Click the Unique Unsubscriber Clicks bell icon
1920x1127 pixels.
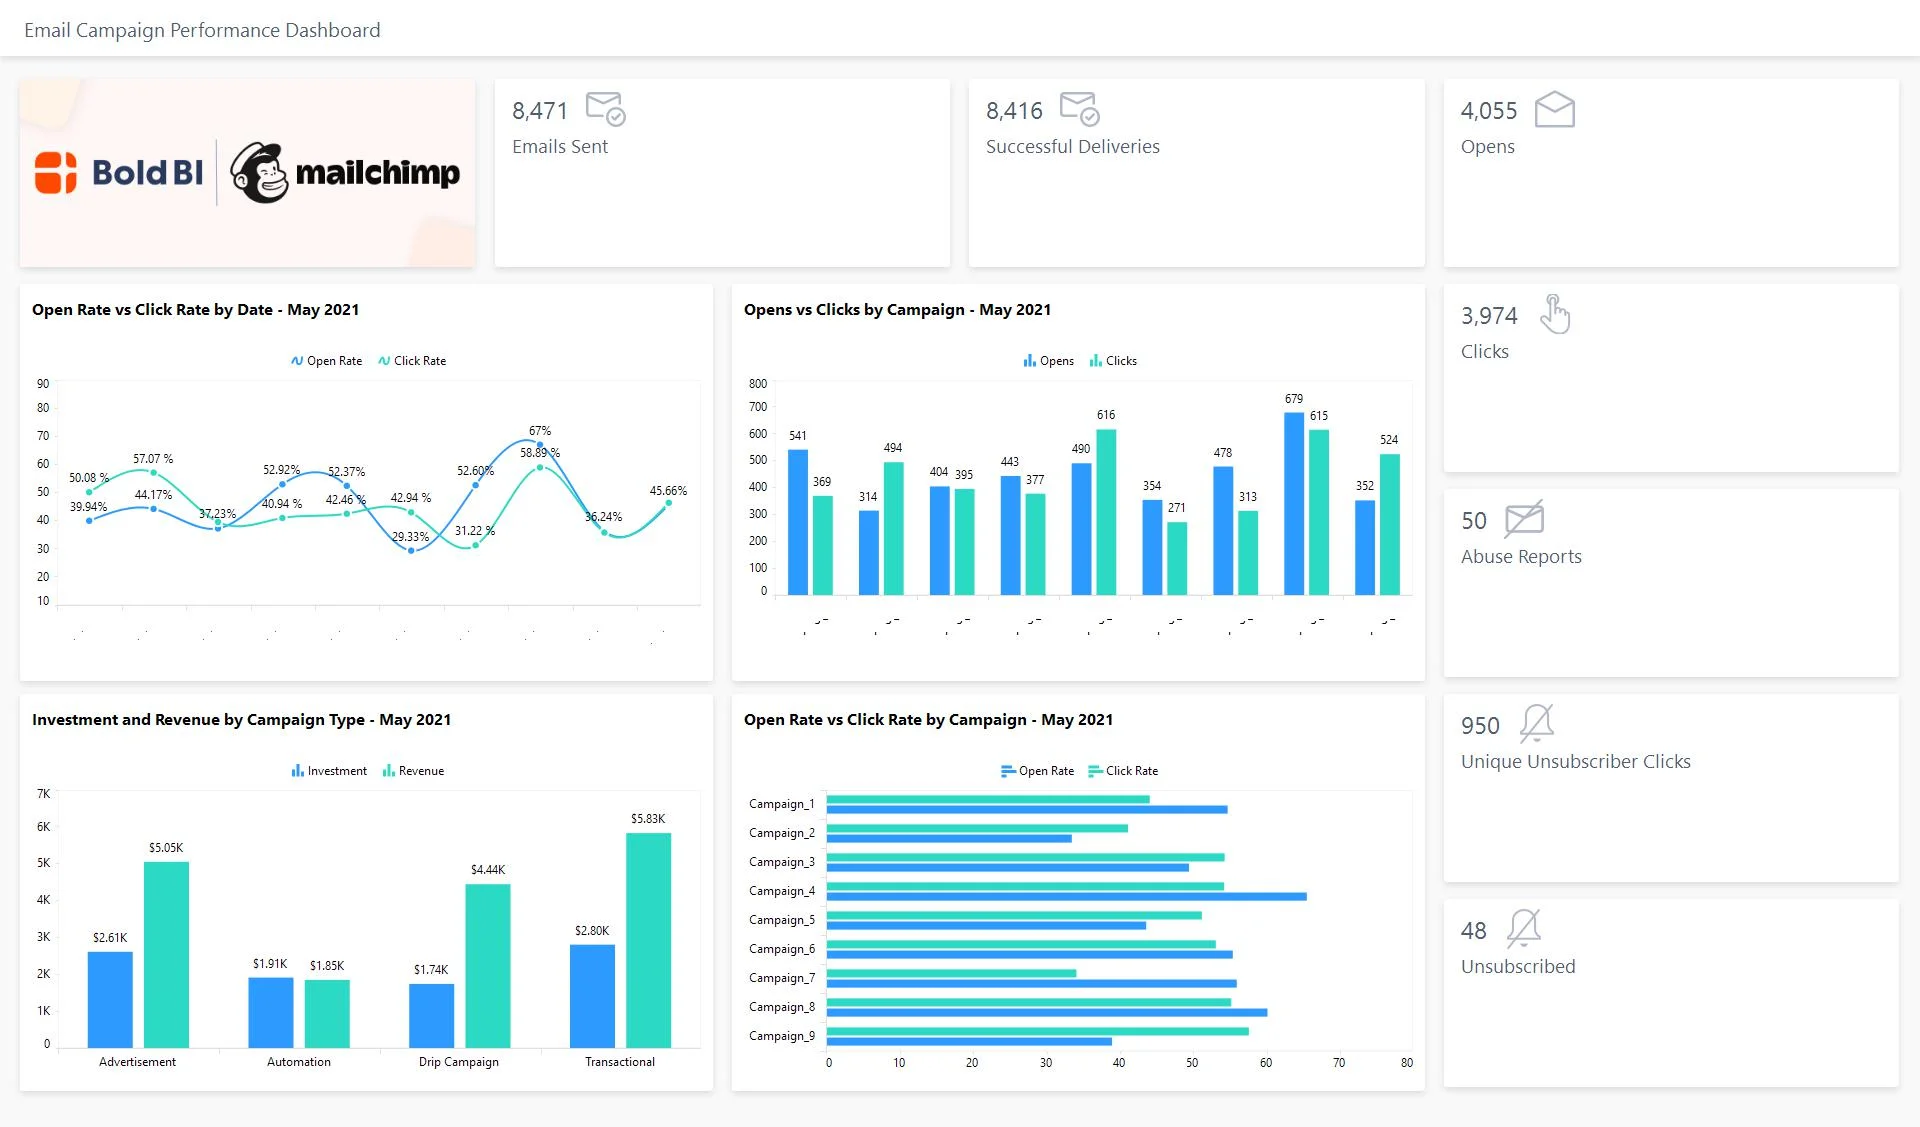[x=1535, y=725]
